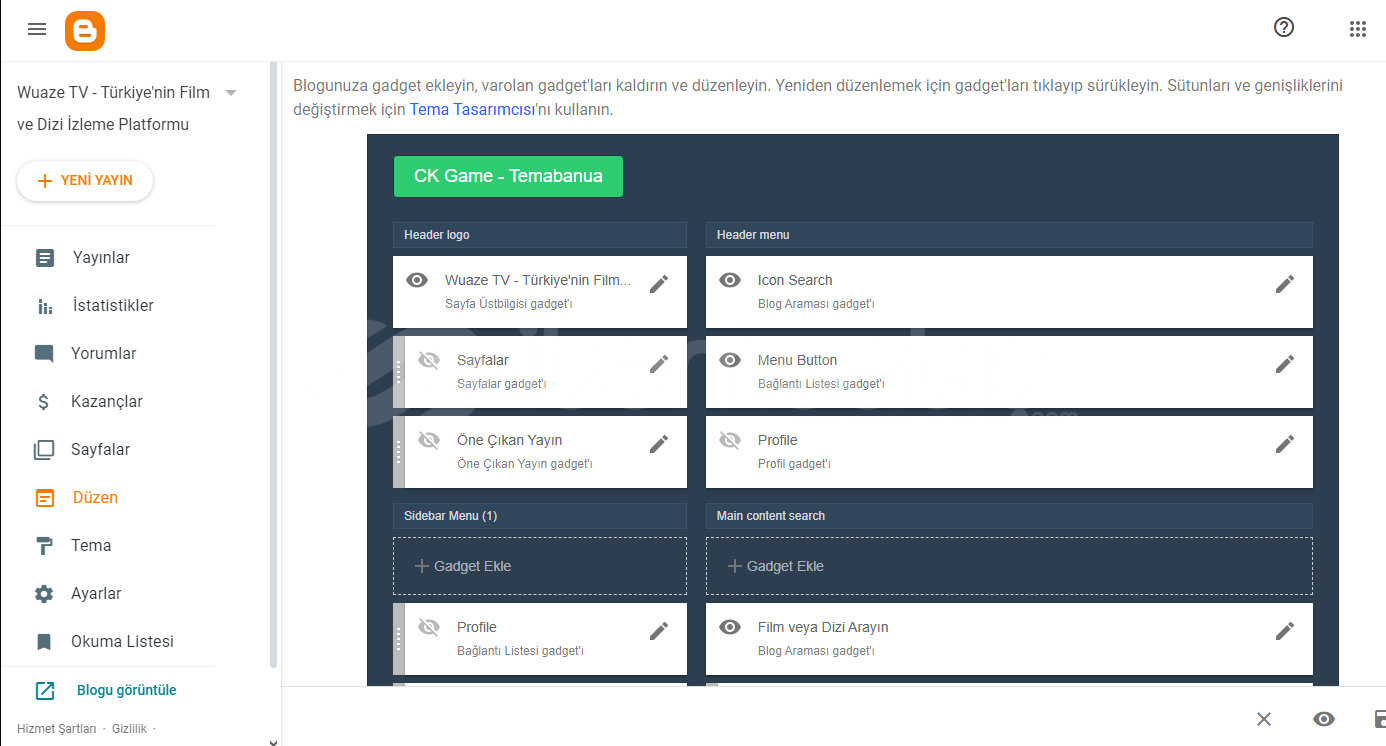This screenshot has width=1386, height=746.
Task: Click Blogu görüntüle link
Action: (126, 690)
